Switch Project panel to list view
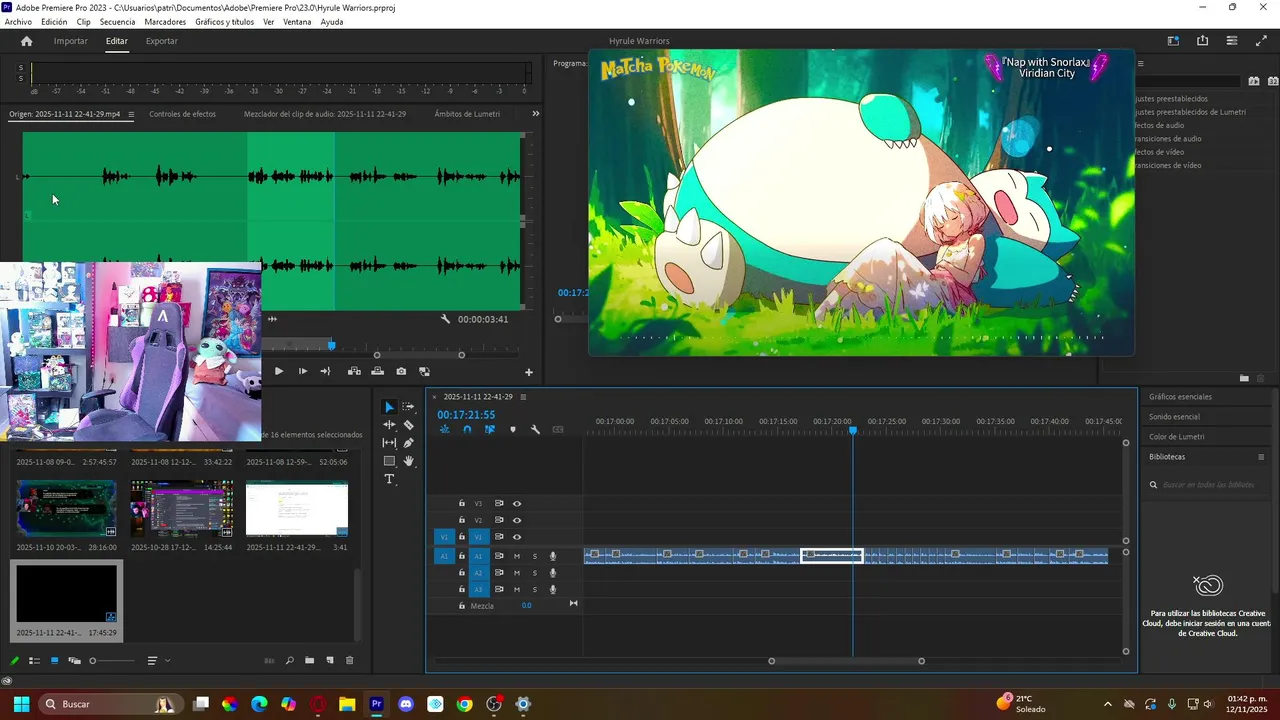The image size is (1280, 720). coord(34,661)
